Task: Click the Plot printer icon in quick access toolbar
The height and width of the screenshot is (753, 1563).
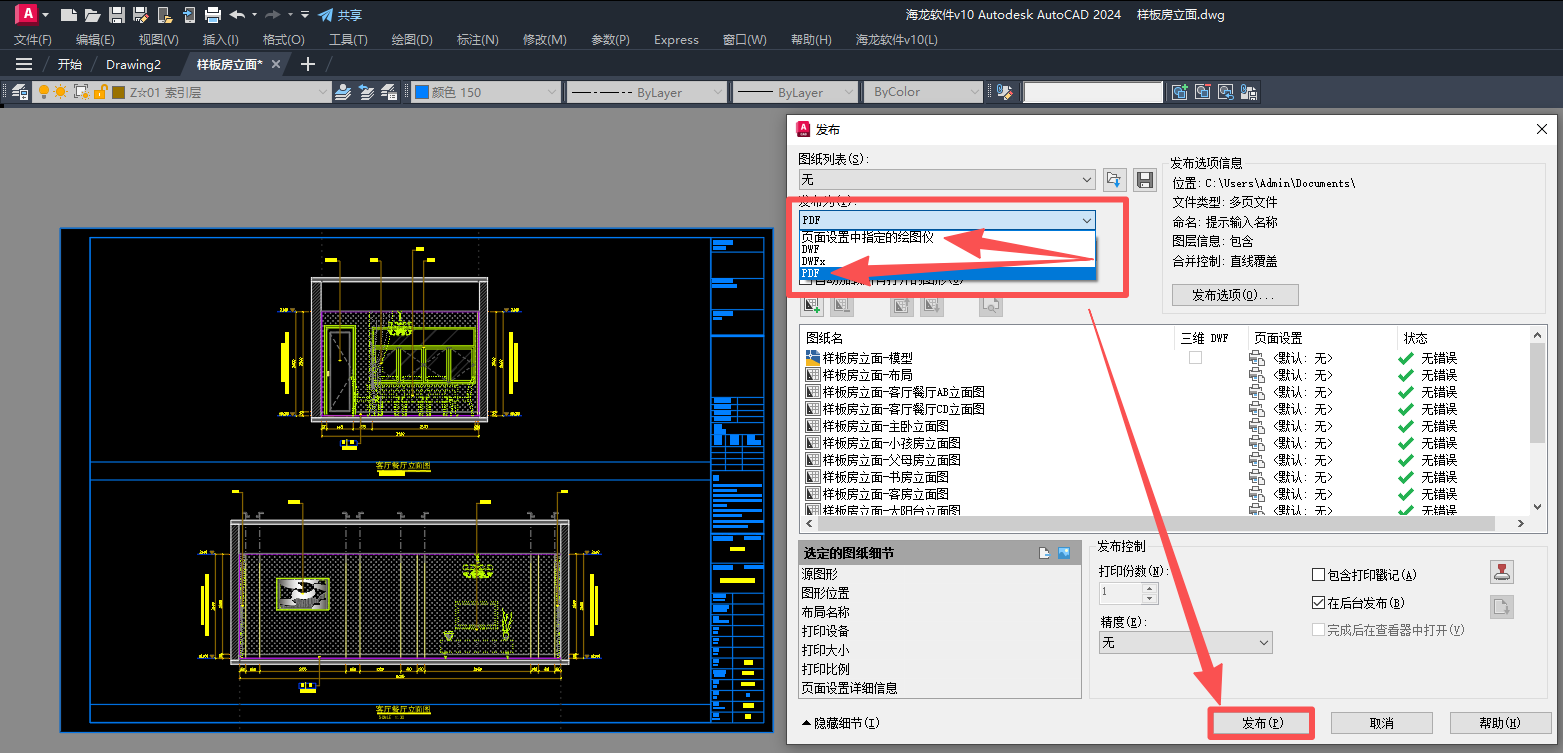Action: pyautogui.click(x=212, y=14)
